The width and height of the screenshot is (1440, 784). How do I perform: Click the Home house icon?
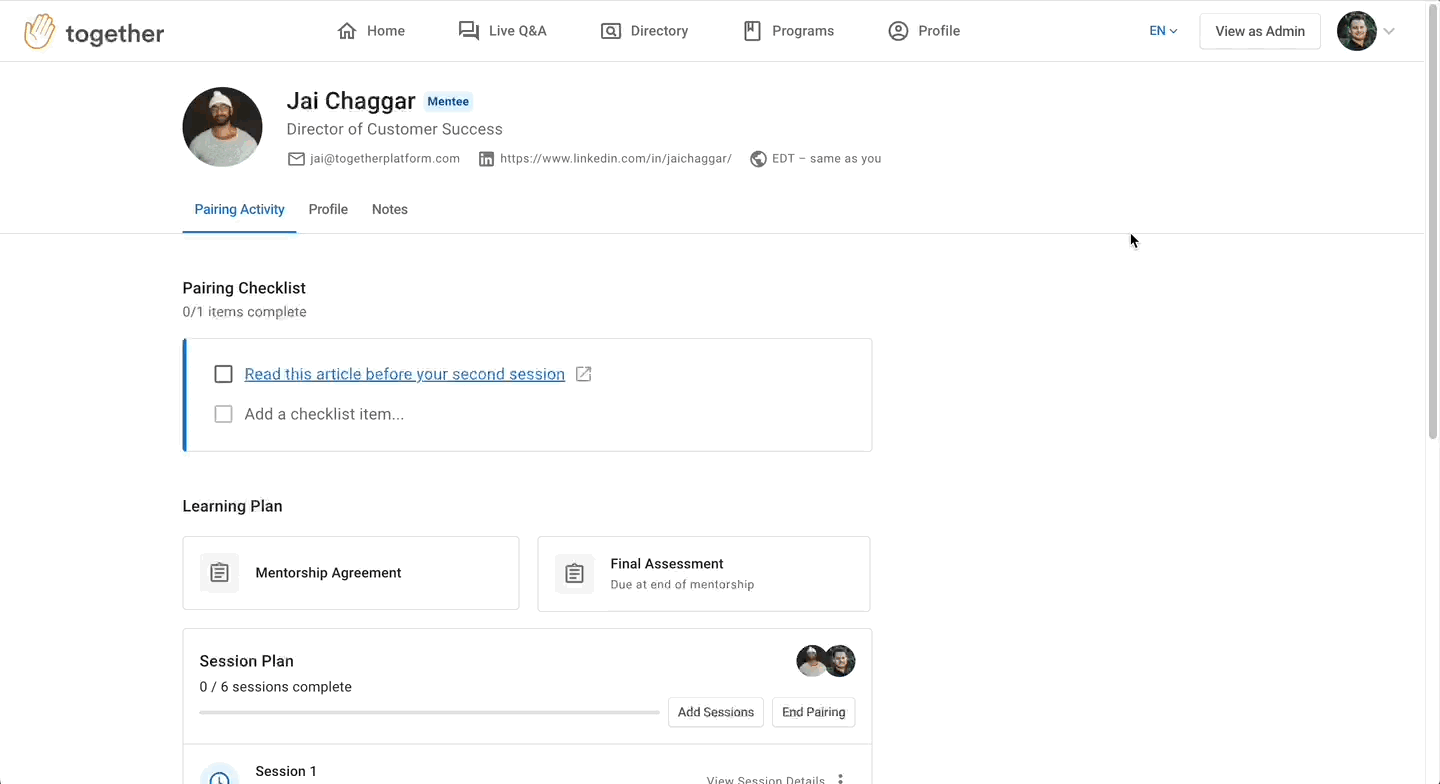click(347, 31)
